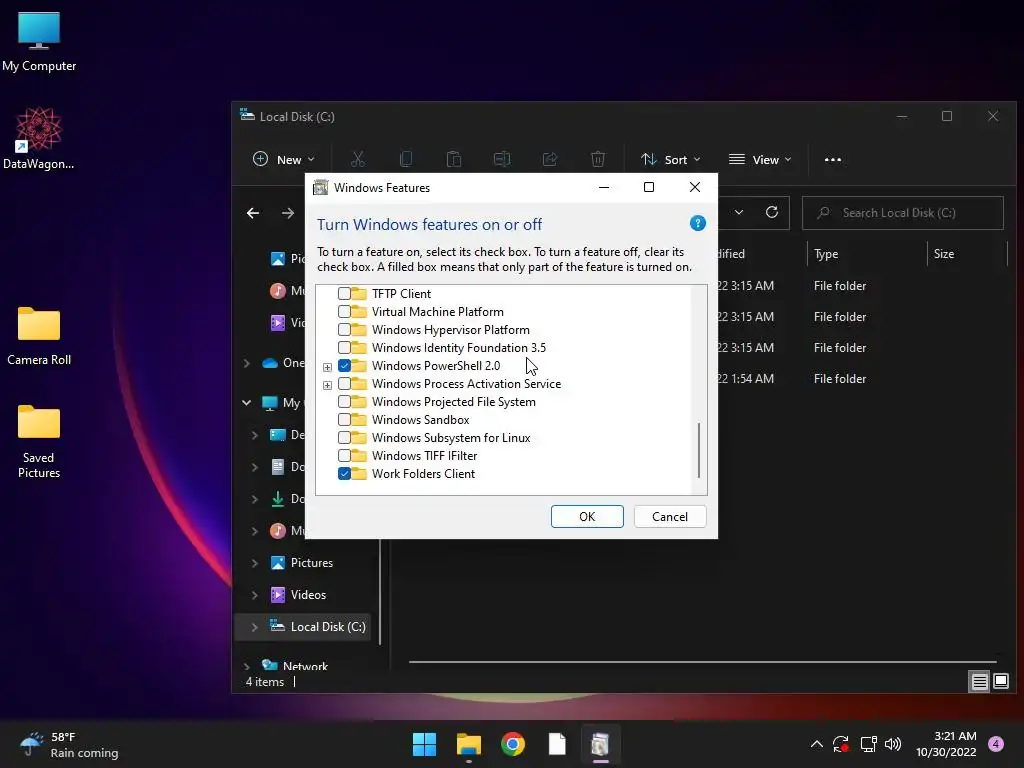
Task: Expand Pictures in navigation pane
Action: (255, 563)
